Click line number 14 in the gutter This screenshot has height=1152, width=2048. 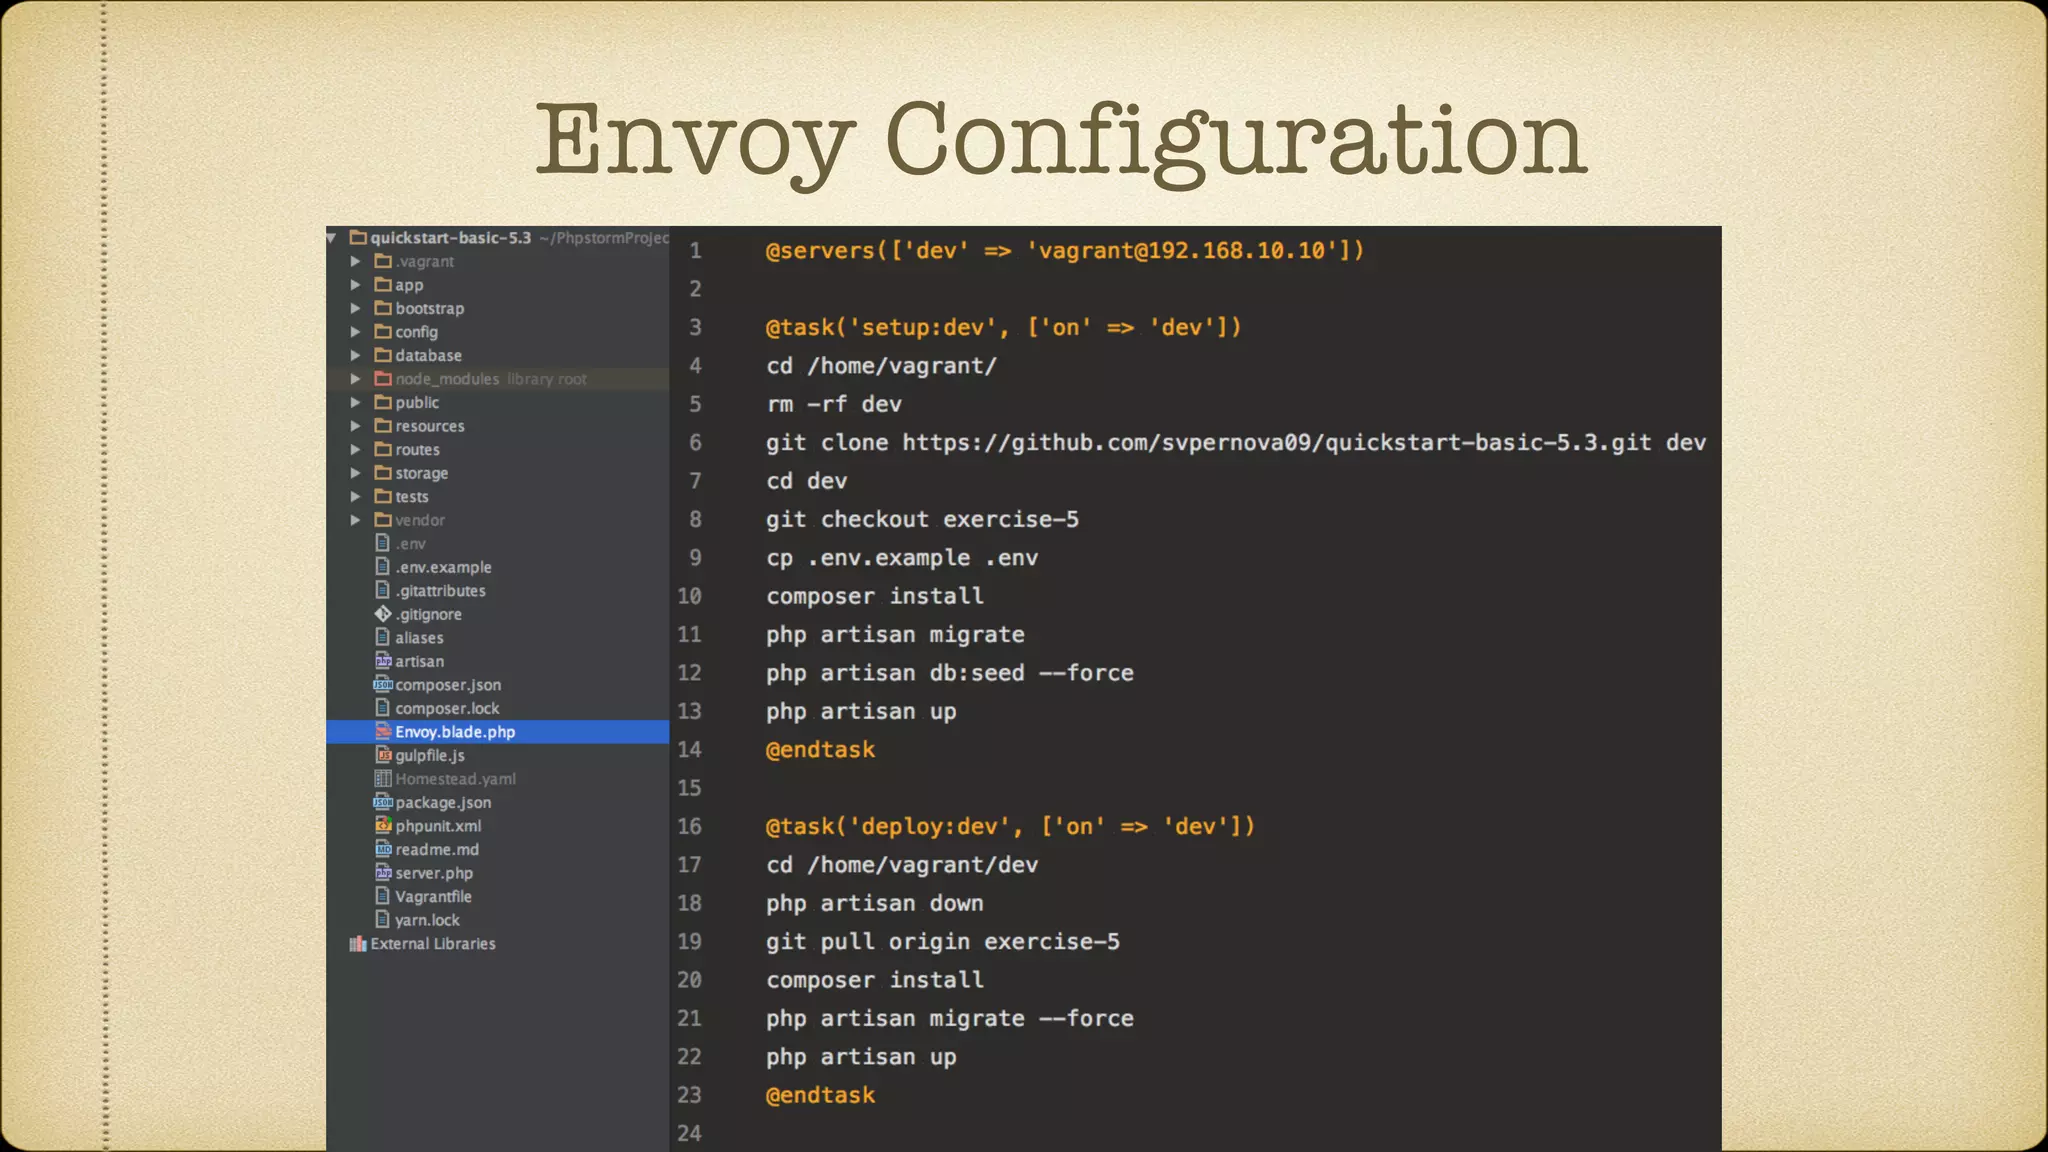pos(689,749)
